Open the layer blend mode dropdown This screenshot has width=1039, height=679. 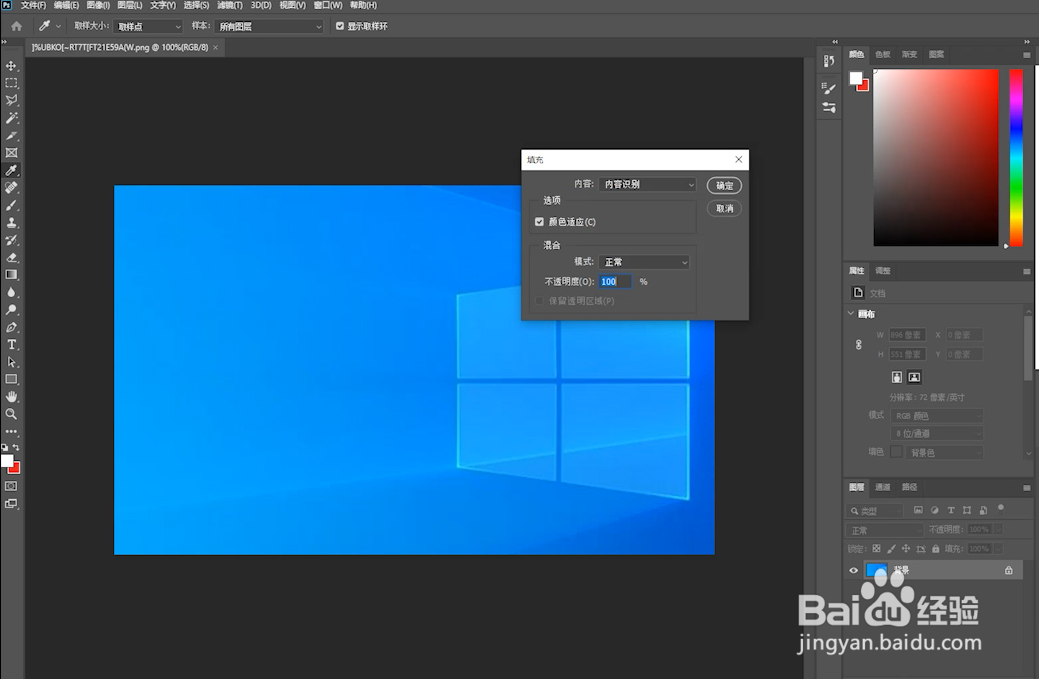tap(885, 530)
